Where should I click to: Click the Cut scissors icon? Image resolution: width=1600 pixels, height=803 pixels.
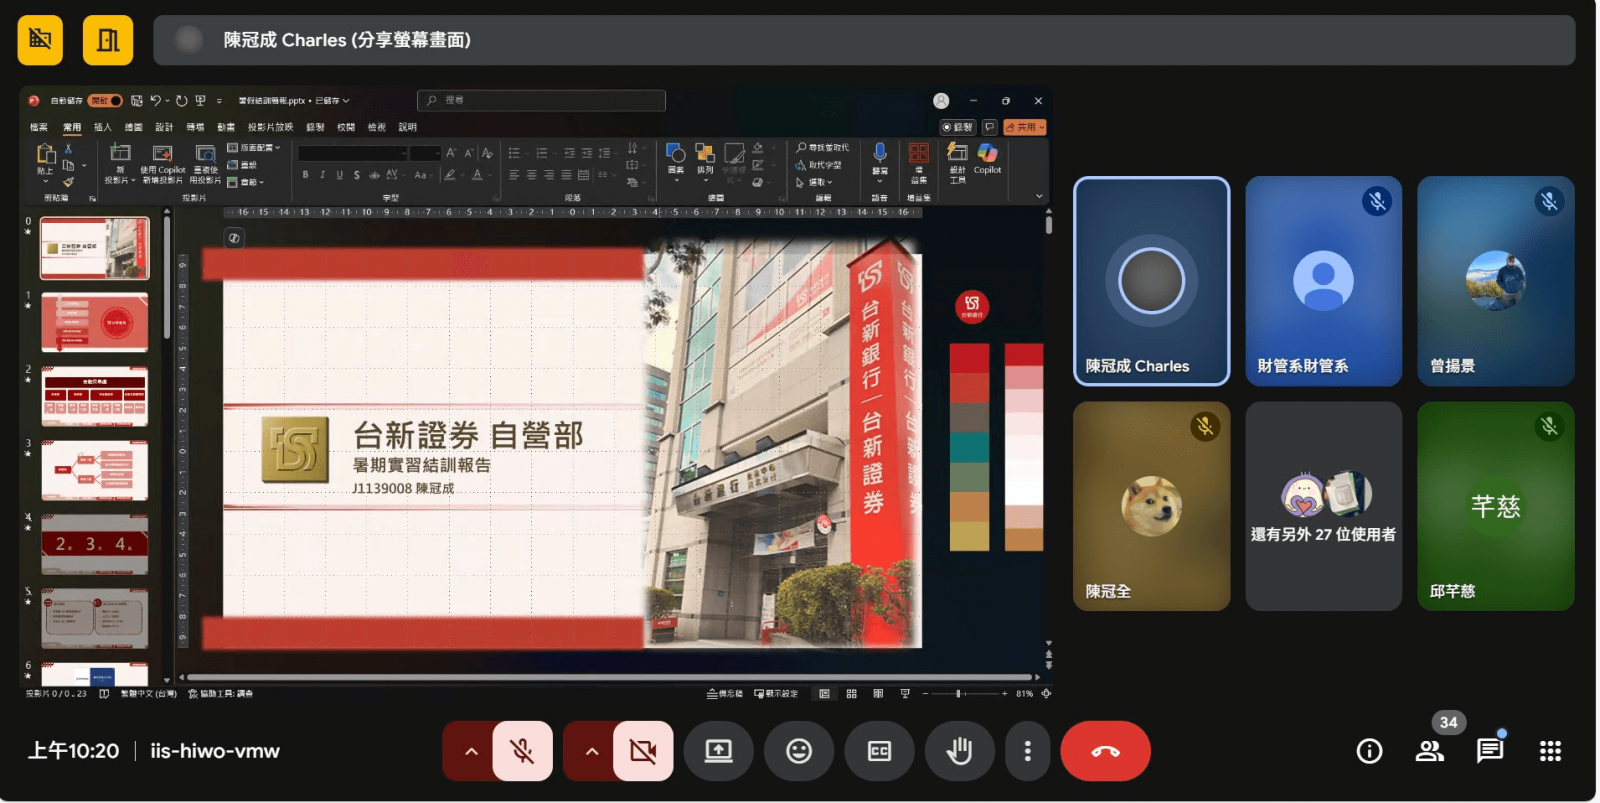(68, 149)
